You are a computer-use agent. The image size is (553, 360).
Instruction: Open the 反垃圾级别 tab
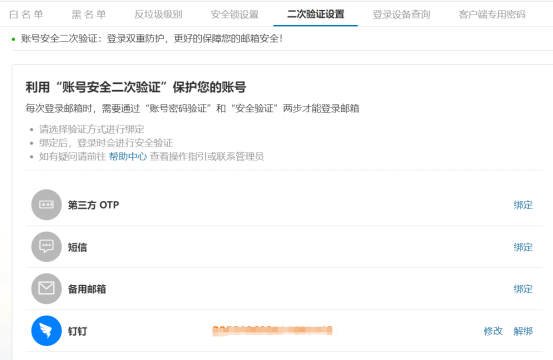(158, 14)
